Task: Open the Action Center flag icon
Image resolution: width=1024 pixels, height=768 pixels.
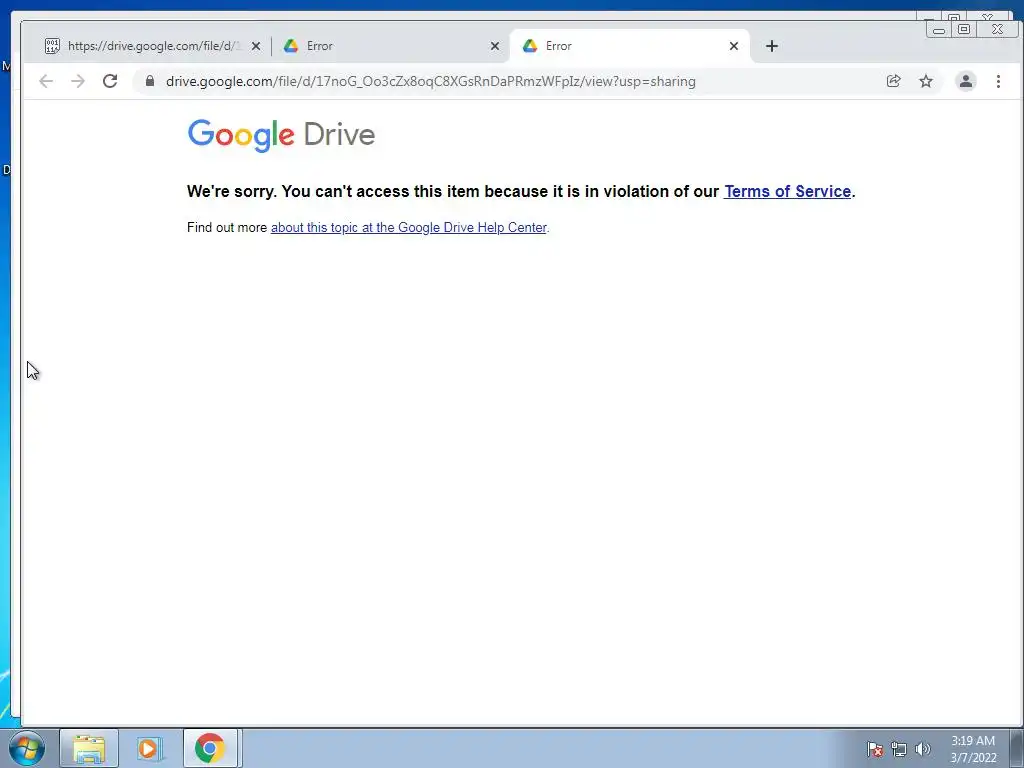Action: (875, 749)
